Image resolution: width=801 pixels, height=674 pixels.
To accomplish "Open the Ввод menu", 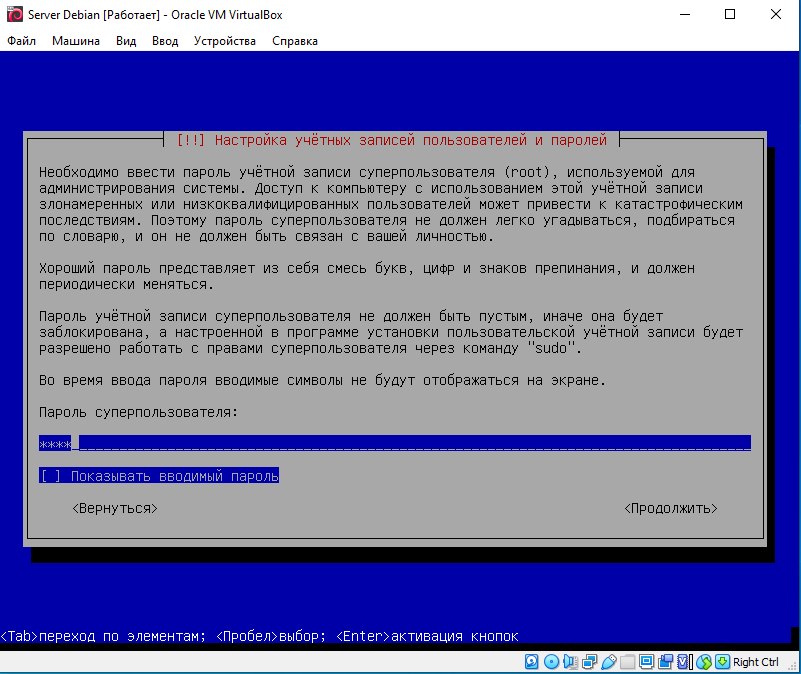I will [165, 41].
